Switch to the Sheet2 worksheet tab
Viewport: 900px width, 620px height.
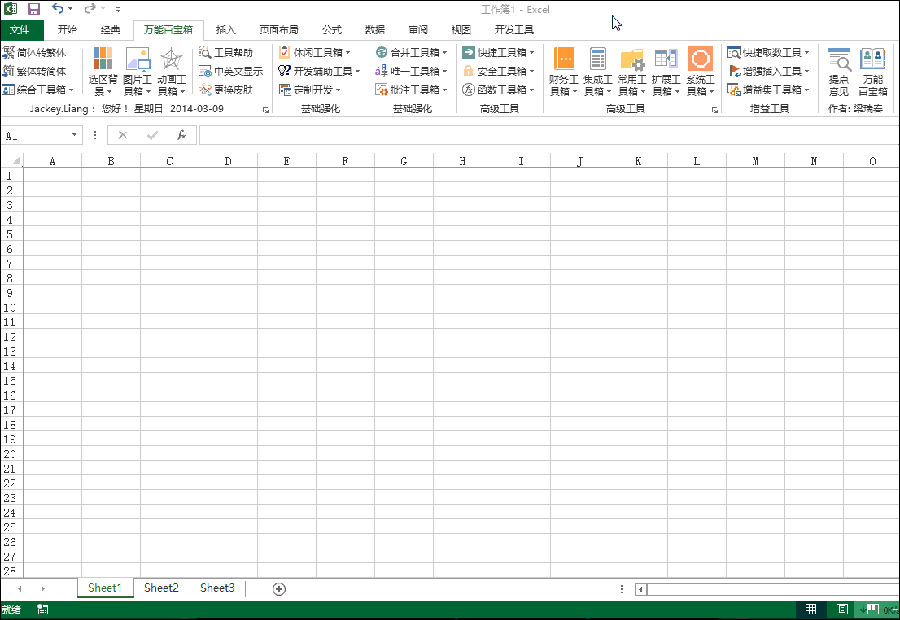160,588
